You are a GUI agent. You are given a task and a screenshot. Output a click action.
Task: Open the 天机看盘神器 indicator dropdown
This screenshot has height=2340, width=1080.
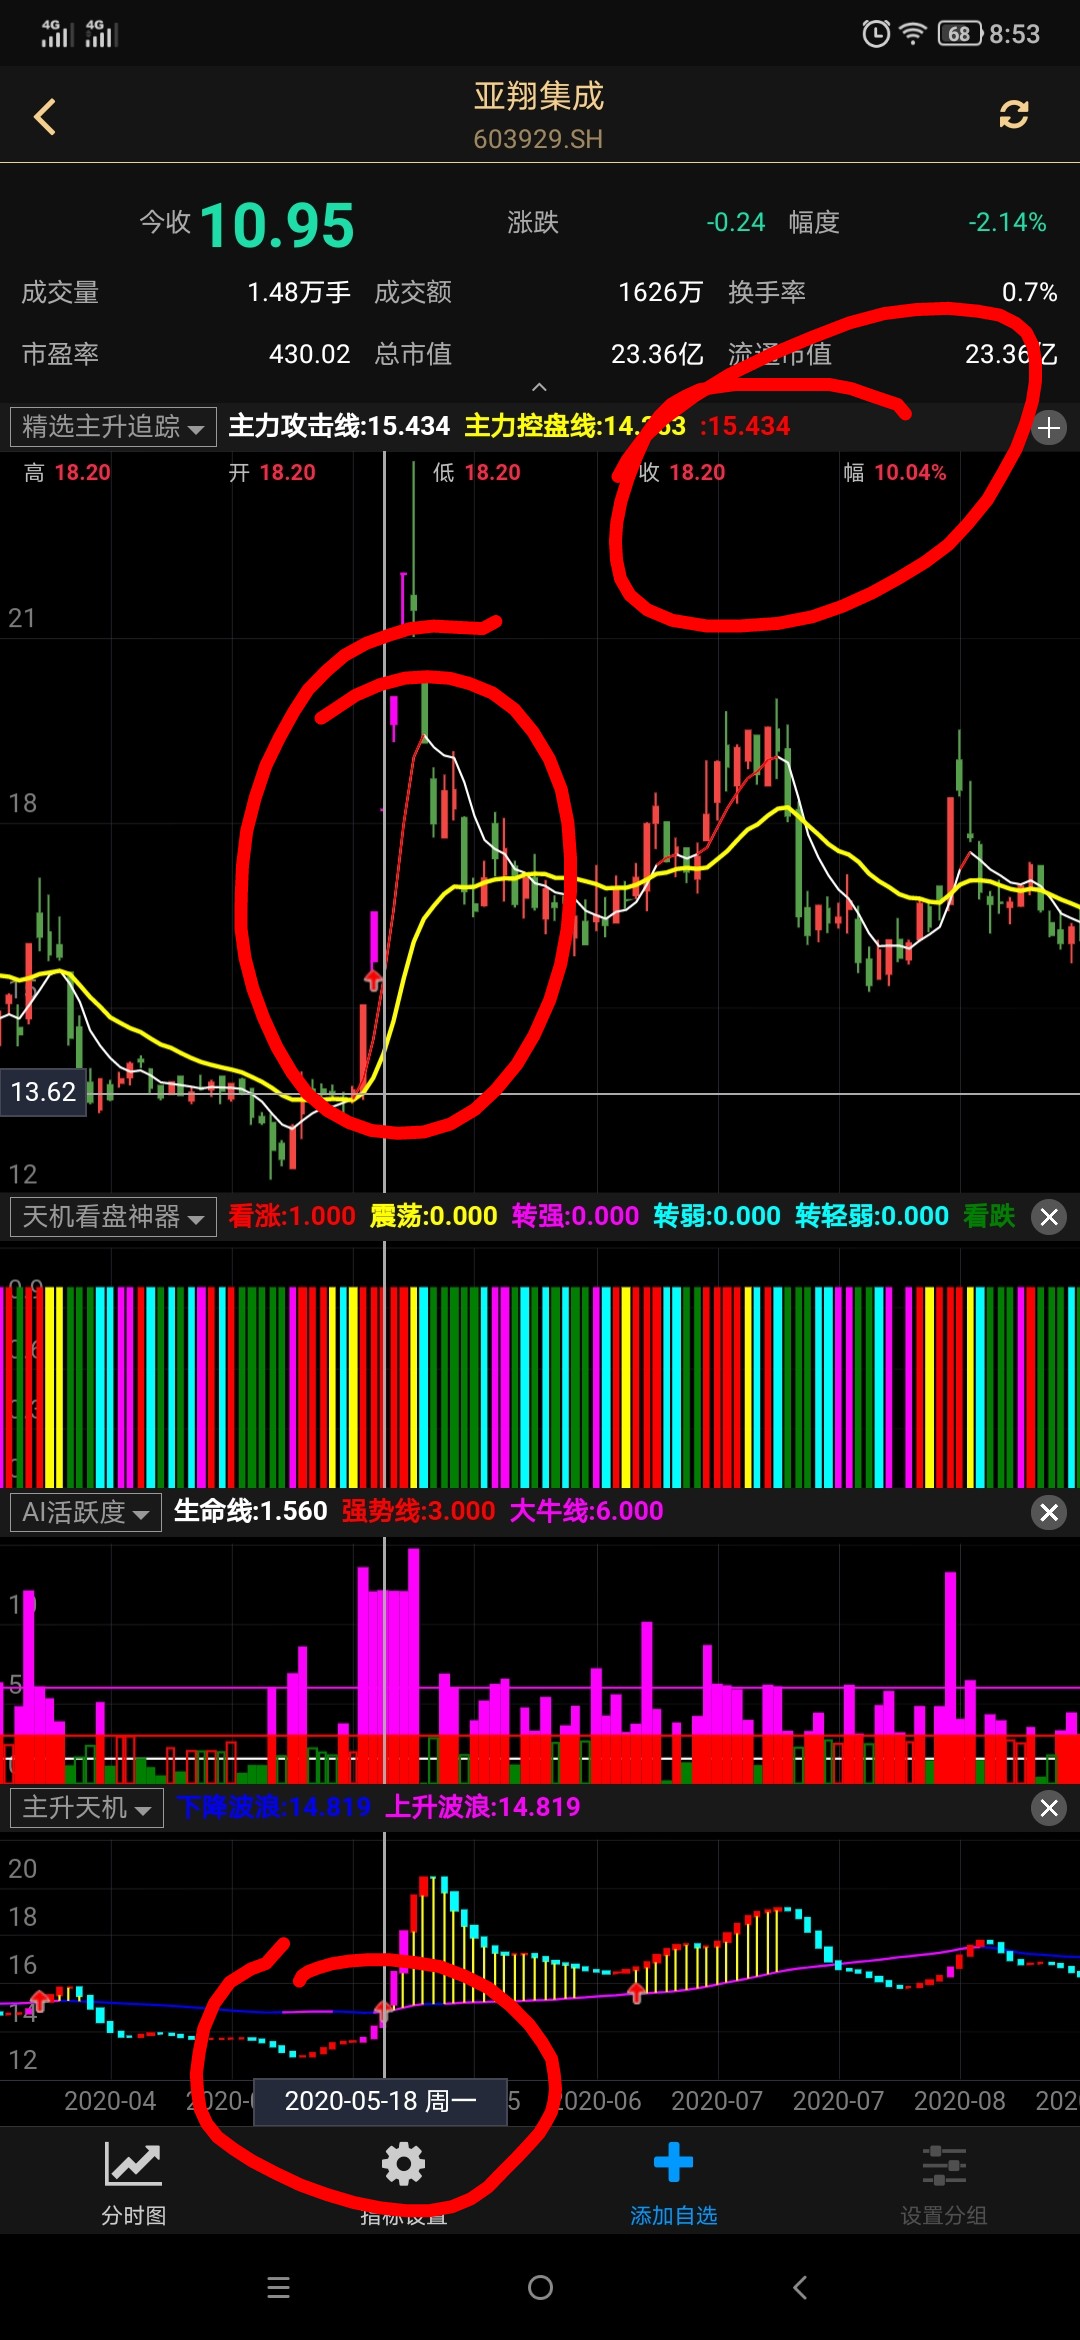(x=113, y=1217)
